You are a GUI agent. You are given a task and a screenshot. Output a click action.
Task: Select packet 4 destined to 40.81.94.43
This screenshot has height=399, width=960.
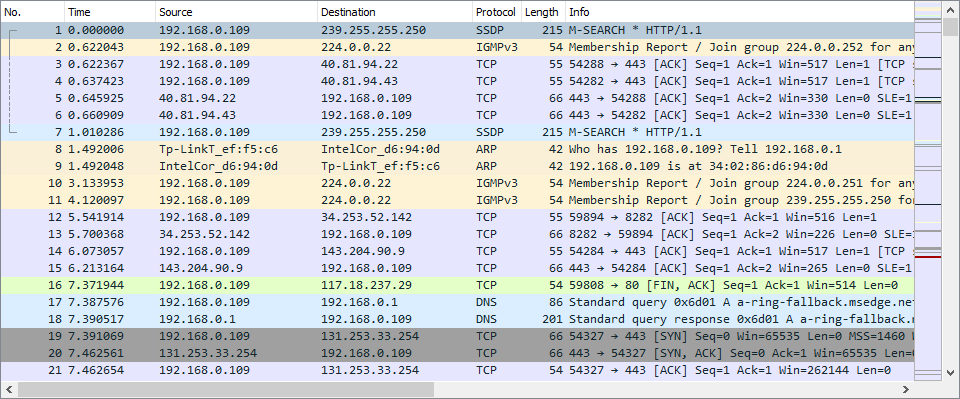[457, 81]
